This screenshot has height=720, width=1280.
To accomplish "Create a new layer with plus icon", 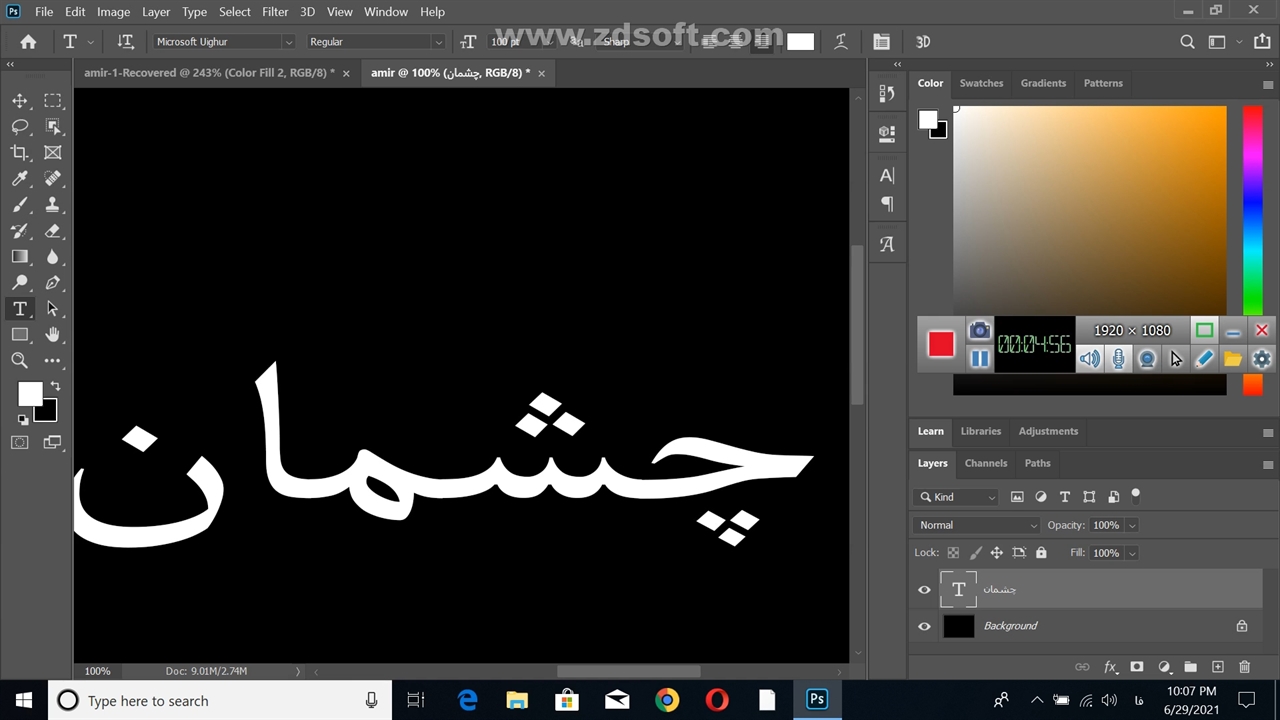I will [1217, 667].
